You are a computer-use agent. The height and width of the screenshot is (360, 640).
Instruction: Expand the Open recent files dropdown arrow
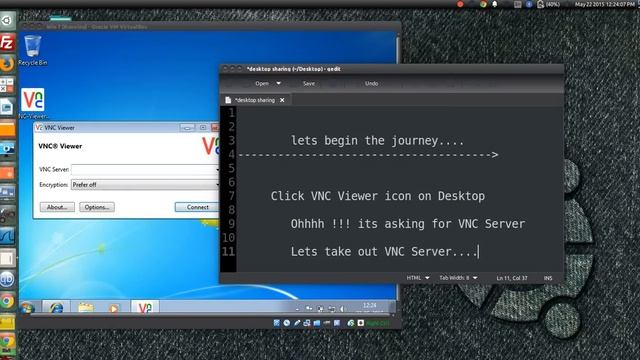(279, 83)
